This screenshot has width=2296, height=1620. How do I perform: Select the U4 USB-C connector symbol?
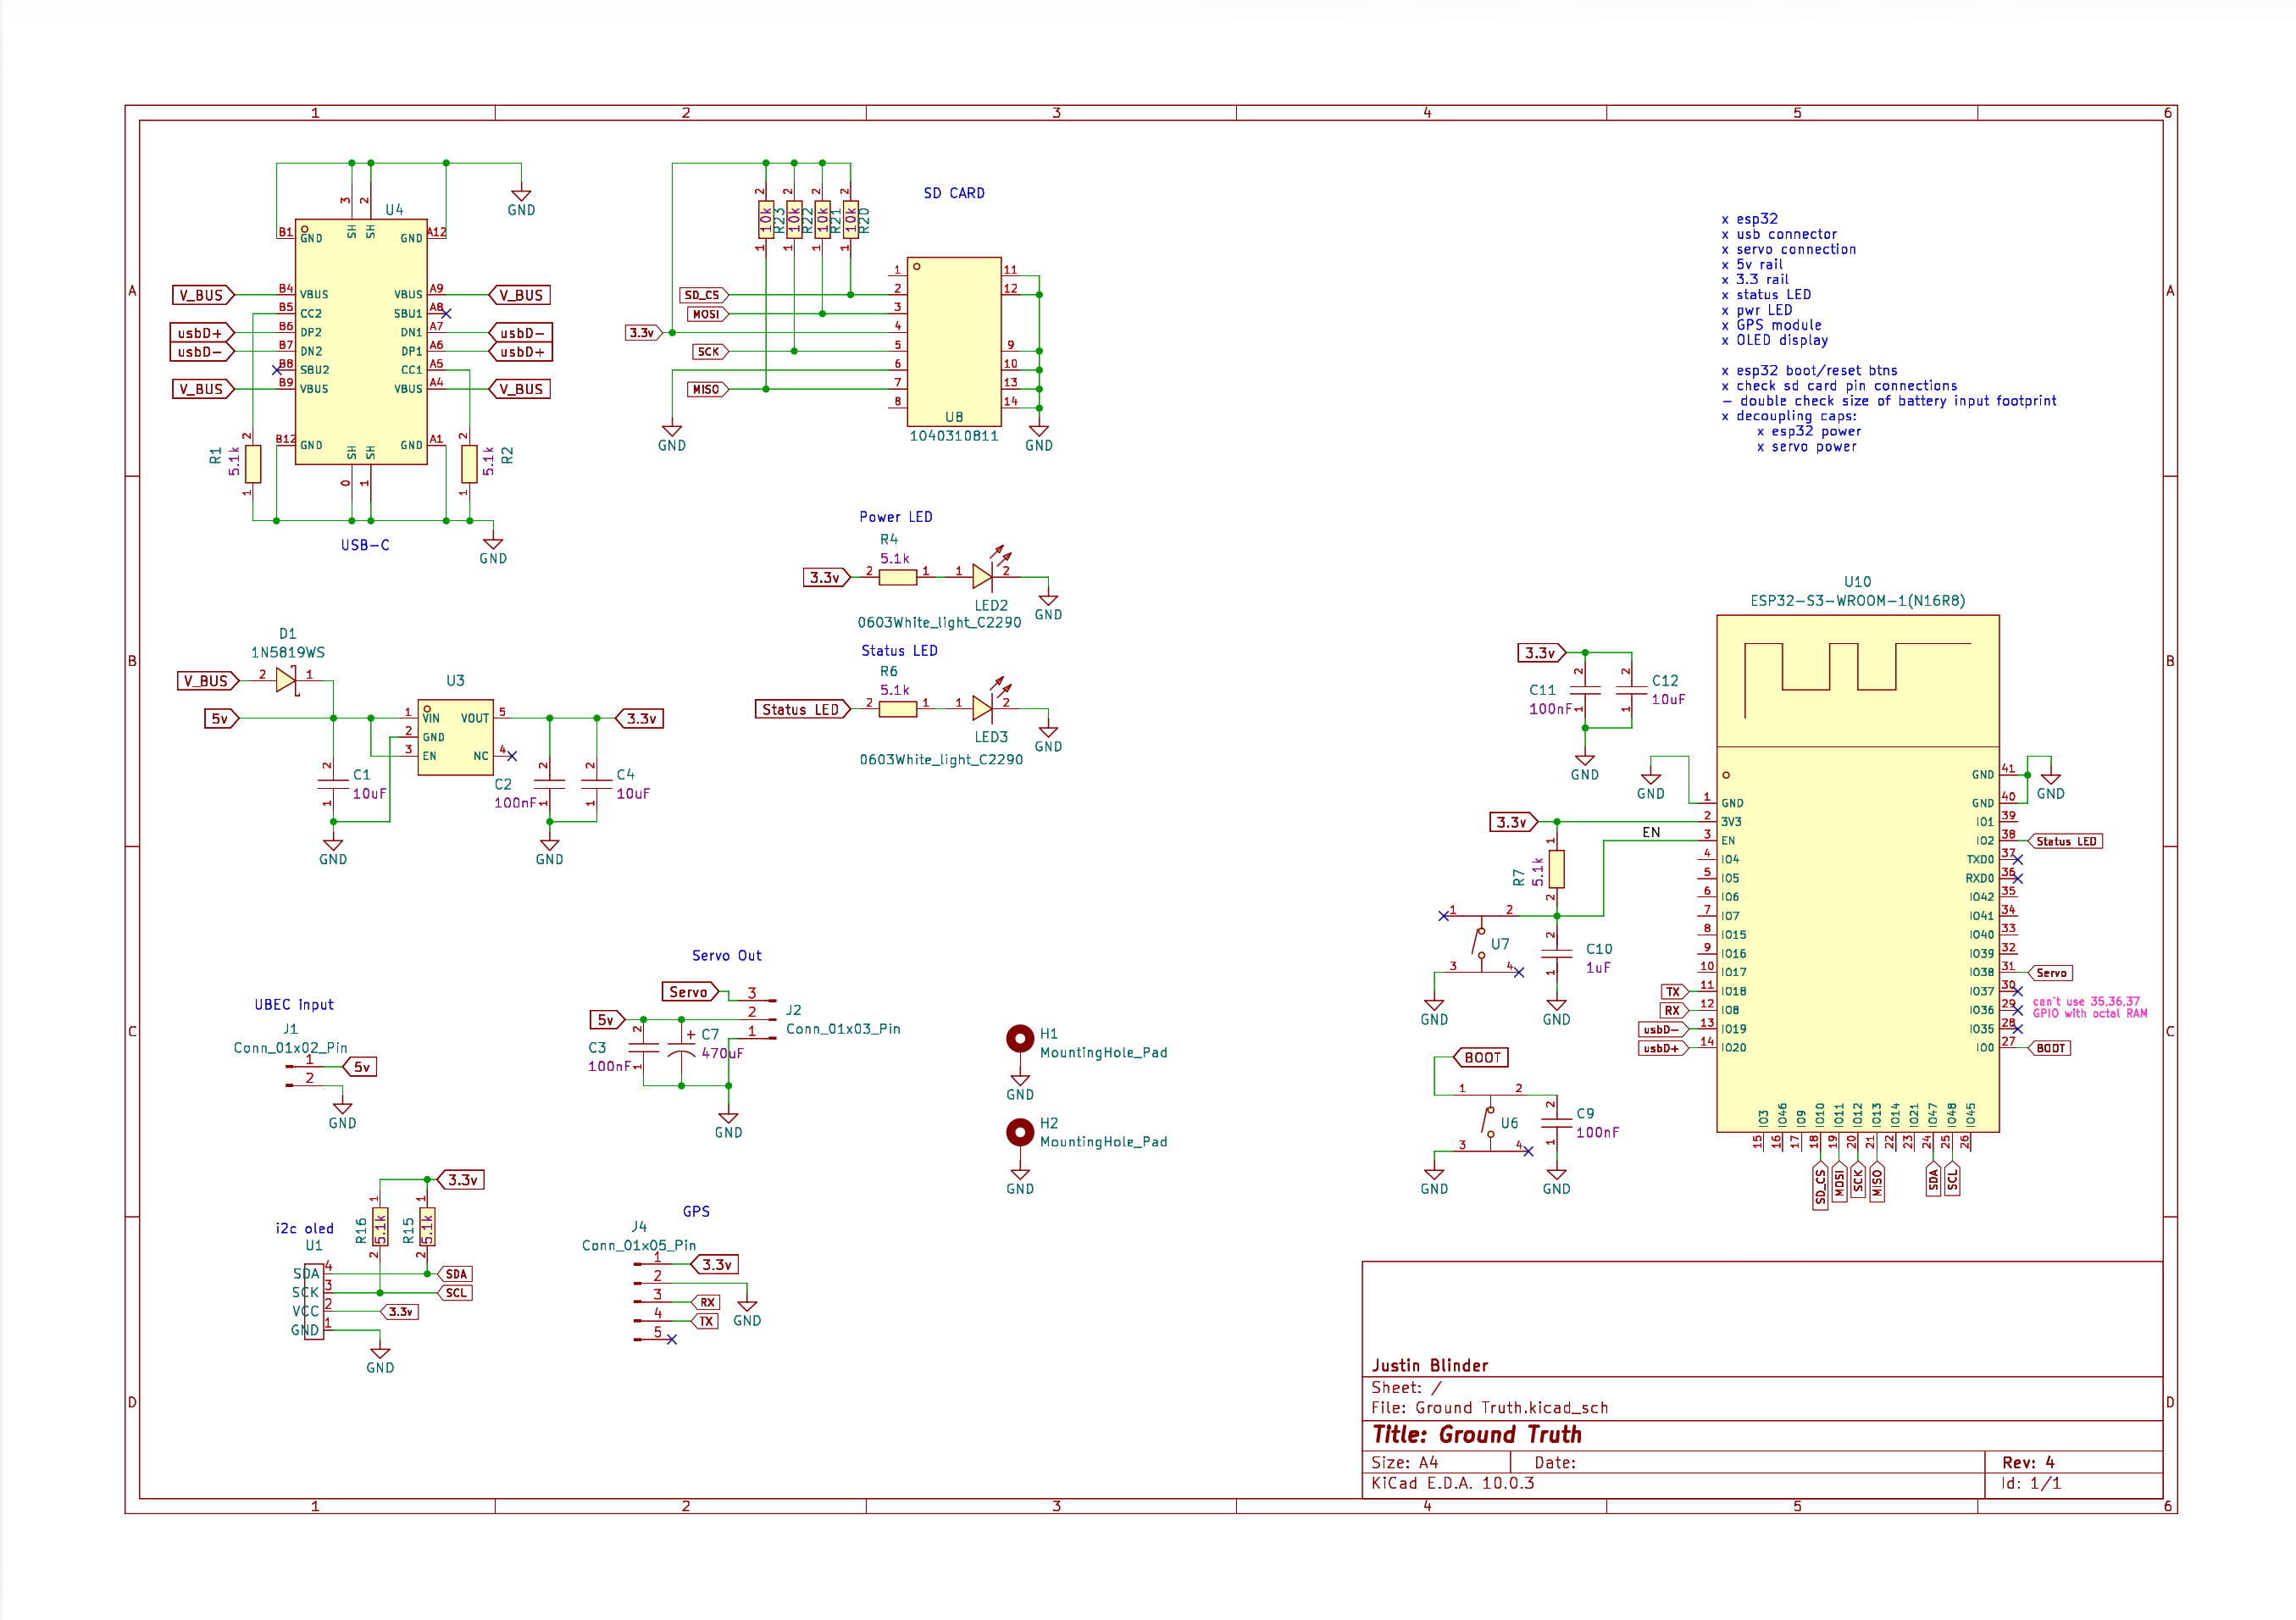(x=361, y=342)
